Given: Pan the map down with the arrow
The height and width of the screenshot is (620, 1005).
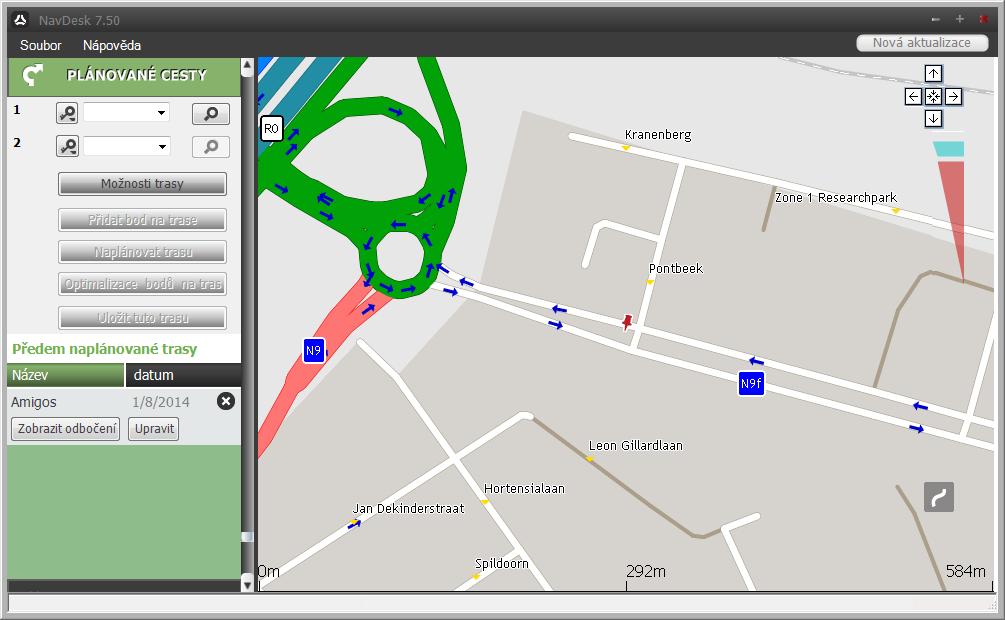Looking at the screenshot, I should (933, 119).
